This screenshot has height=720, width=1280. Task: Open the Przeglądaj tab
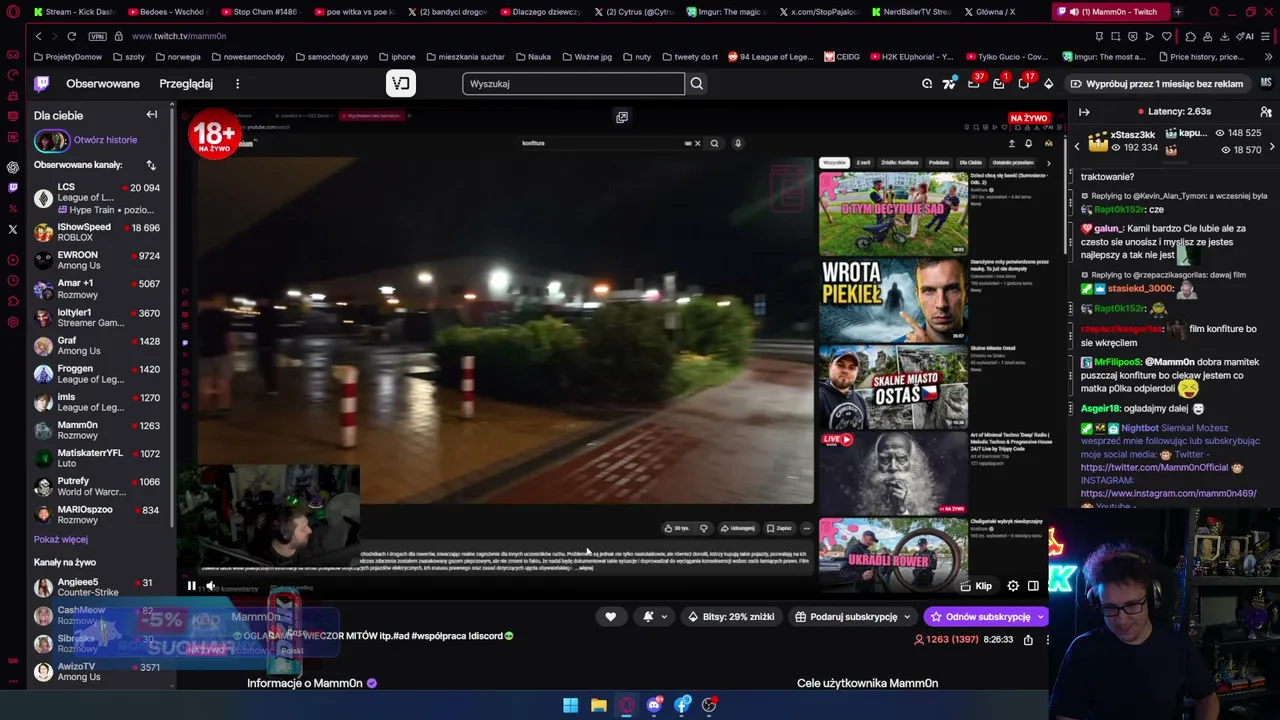[x=186, y=84]
